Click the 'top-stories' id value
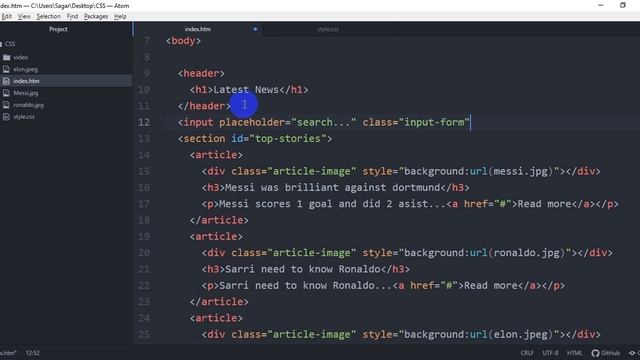Screen dimensions: 640x360 (x=288, y=138)
